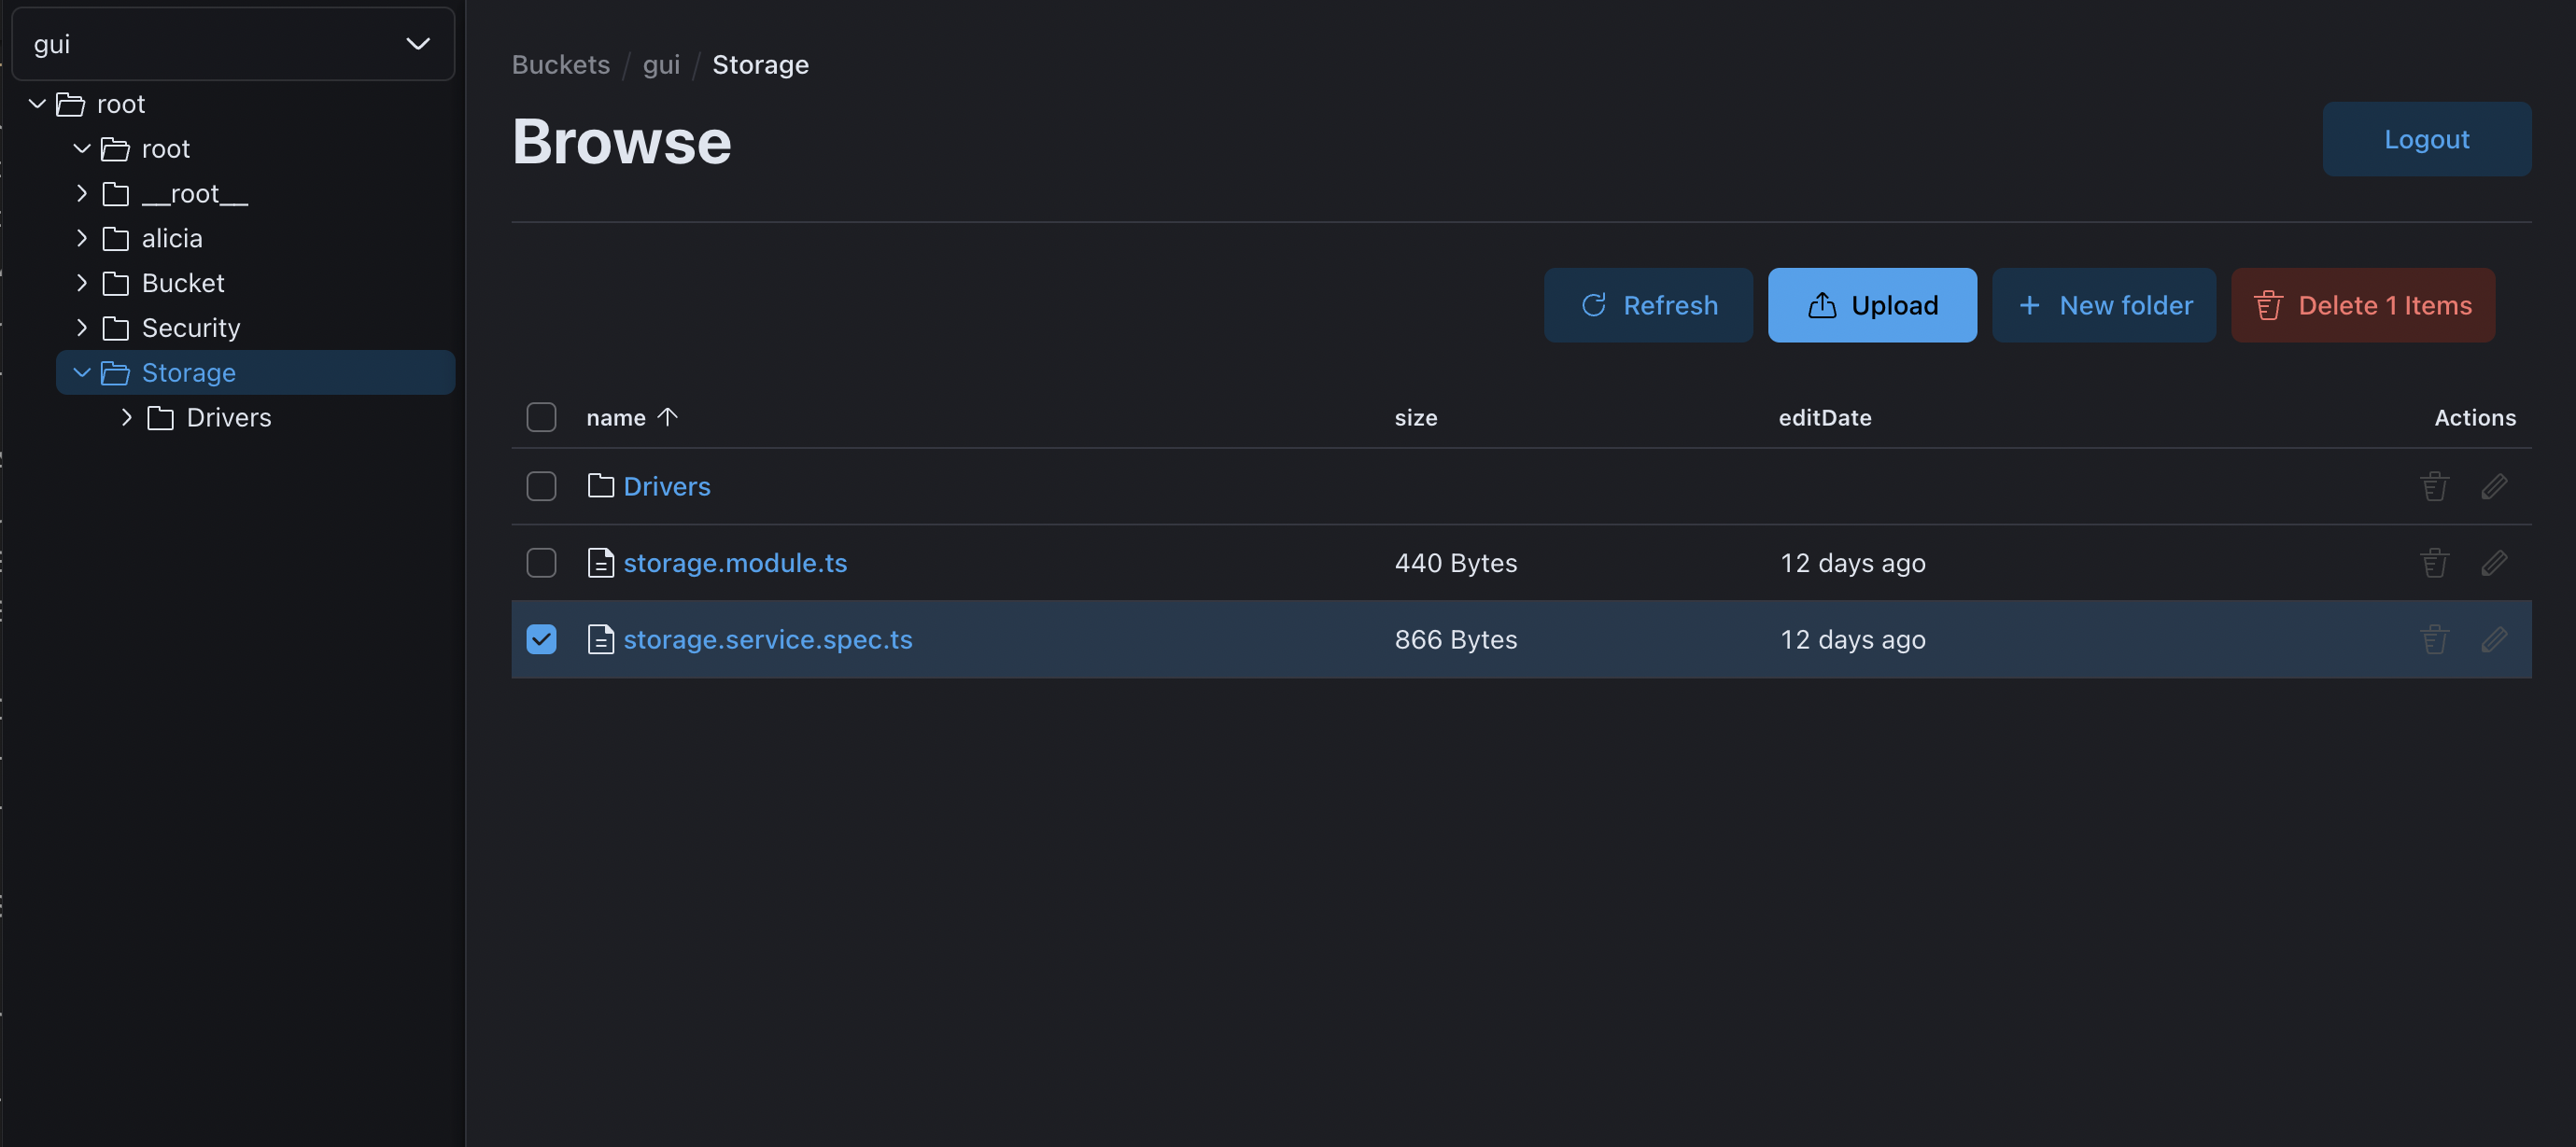2576x1147 pixels.
Task: Click Delete 1 Items button
Action: pos(2362,305)
